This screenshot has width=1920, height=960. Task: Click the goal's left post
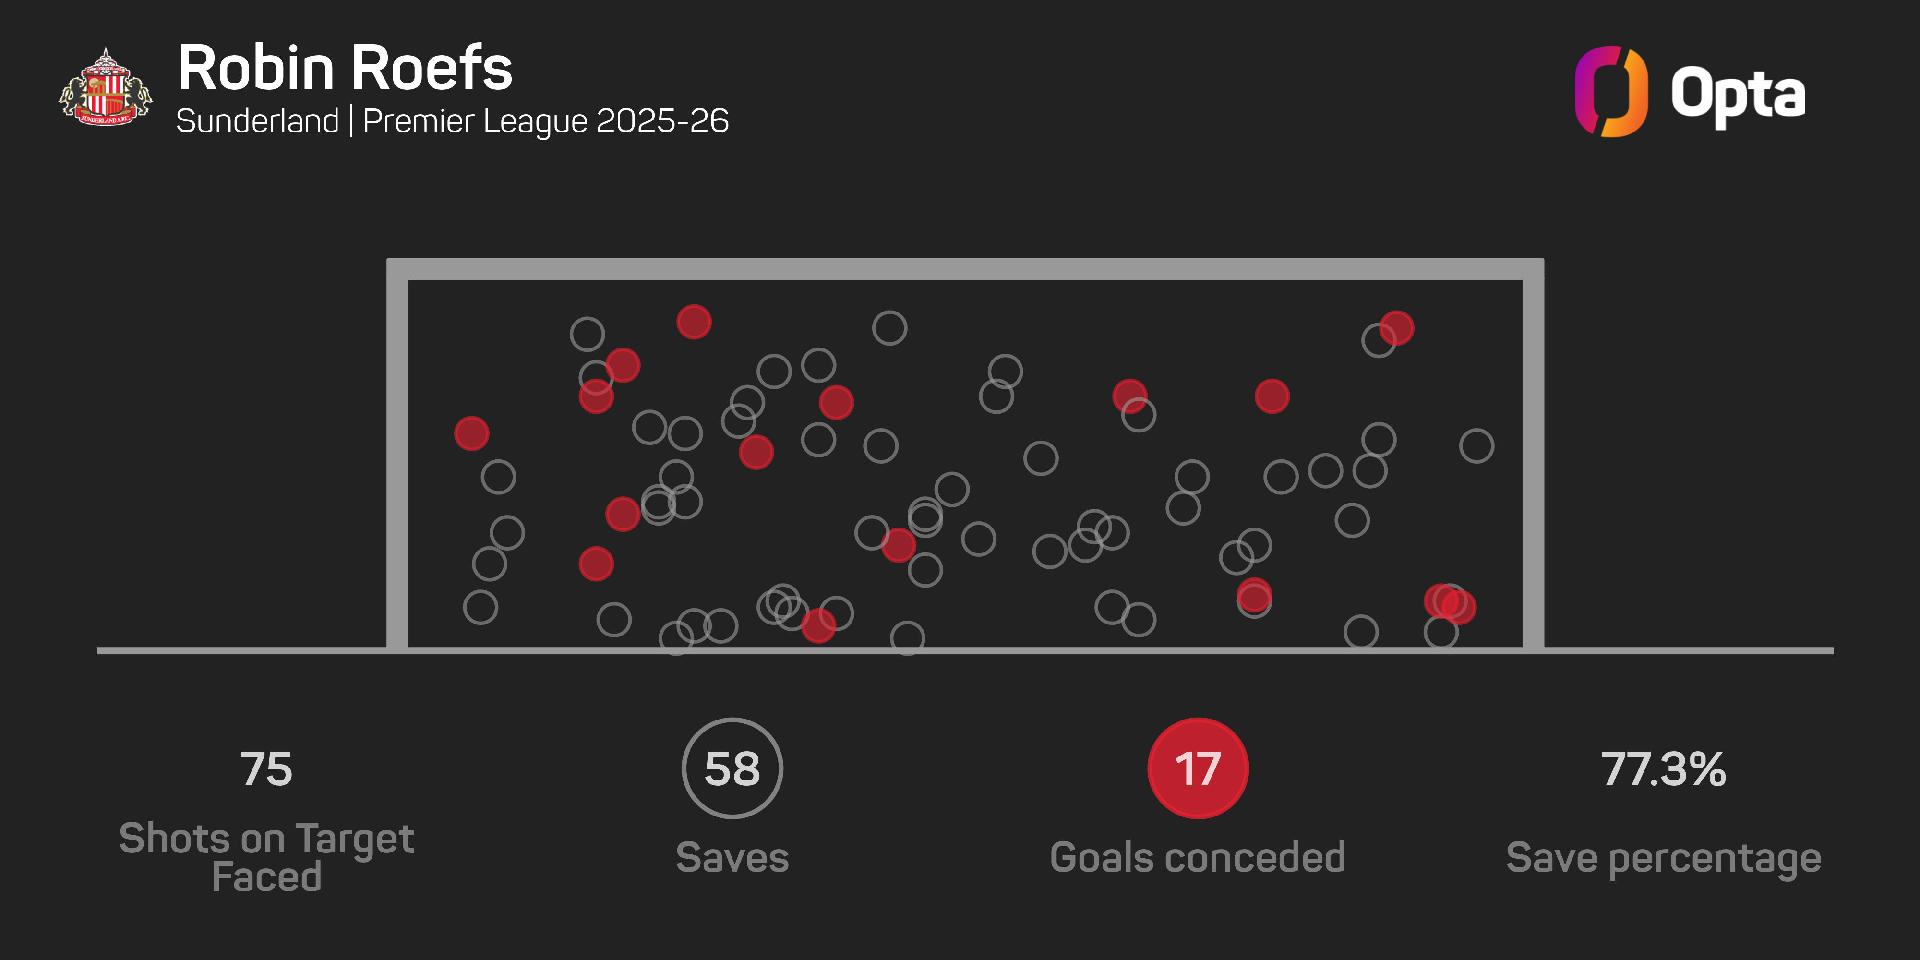click(x=397, y=460)
